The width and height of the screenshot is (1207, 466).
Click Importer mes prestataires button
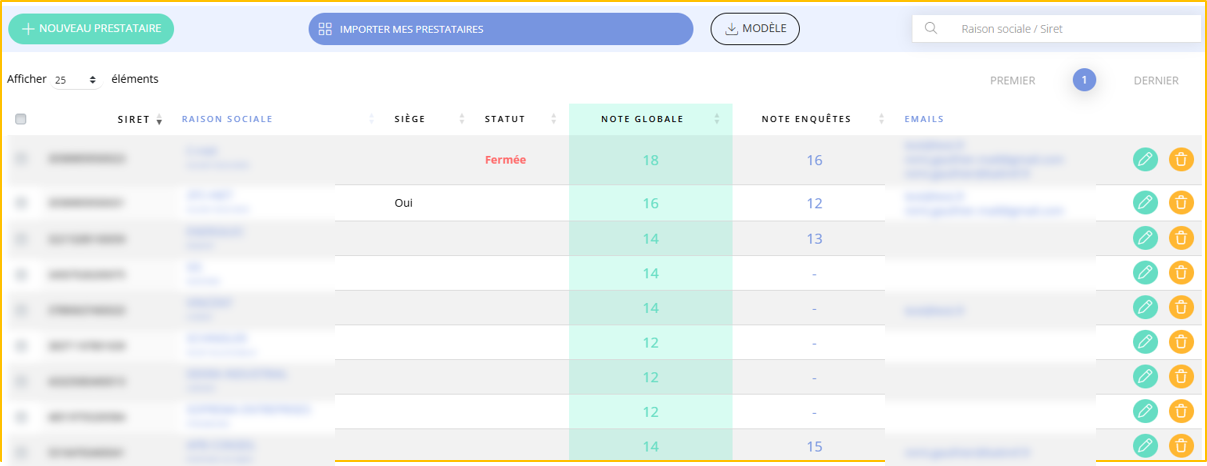click(x=500, y=29)
